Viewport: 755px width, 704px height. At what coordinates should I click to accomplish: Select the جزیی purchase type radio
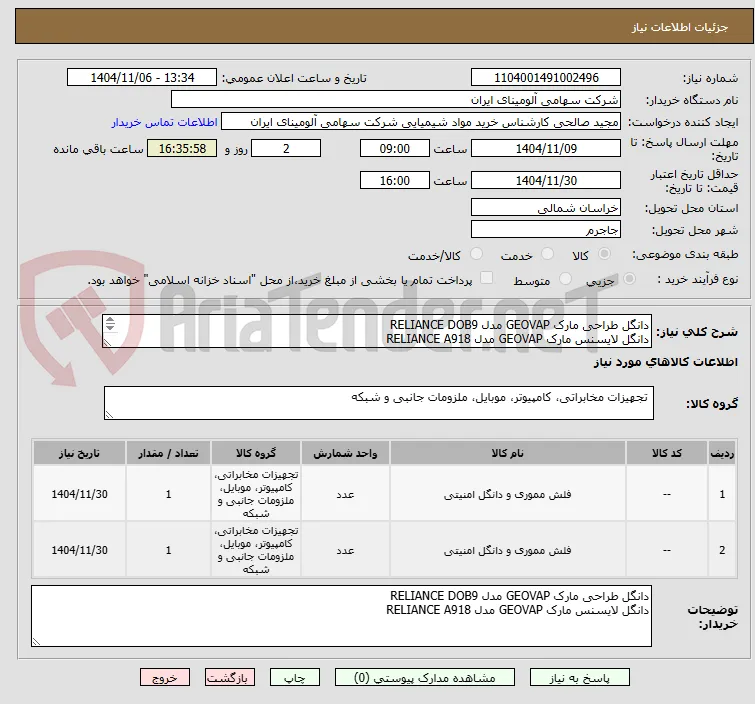click(629, 279)
